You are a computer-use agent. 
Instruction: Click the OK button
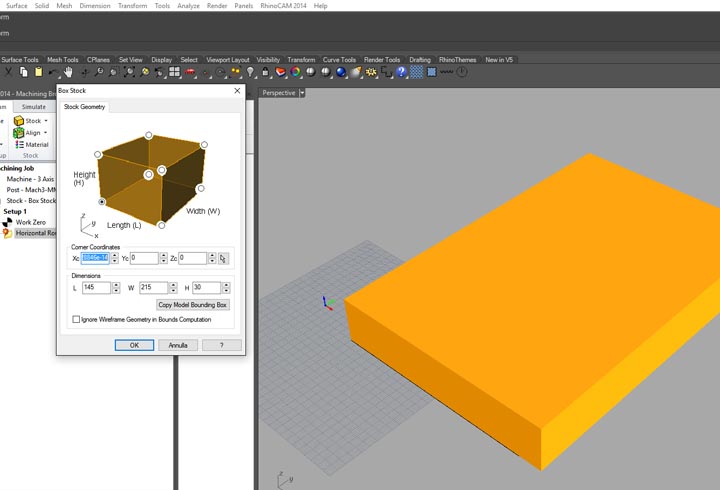[x=134, y=345]
